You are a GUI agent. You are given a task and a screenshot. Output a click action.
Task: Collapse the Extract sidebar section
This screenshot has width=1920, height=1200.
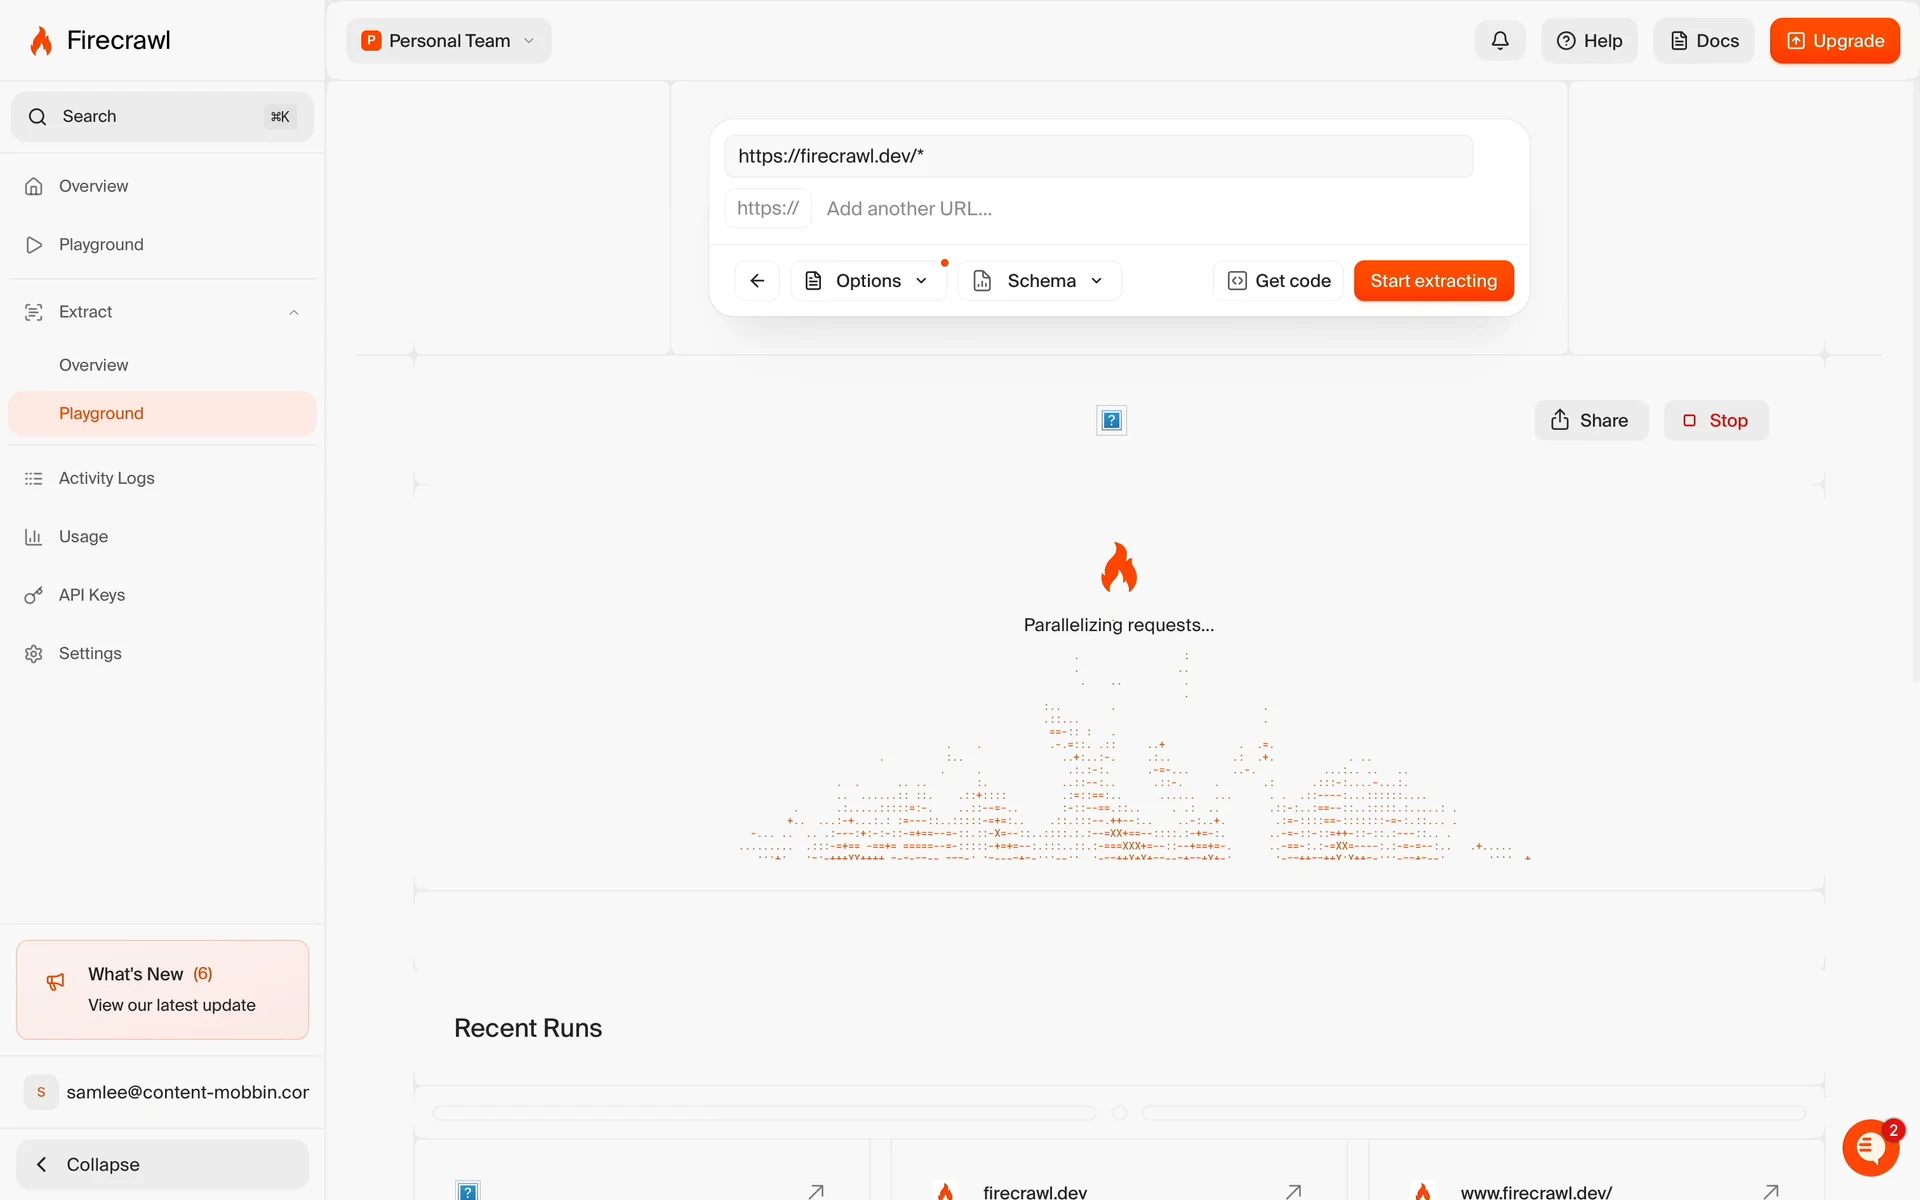click(x=294, y=313)
